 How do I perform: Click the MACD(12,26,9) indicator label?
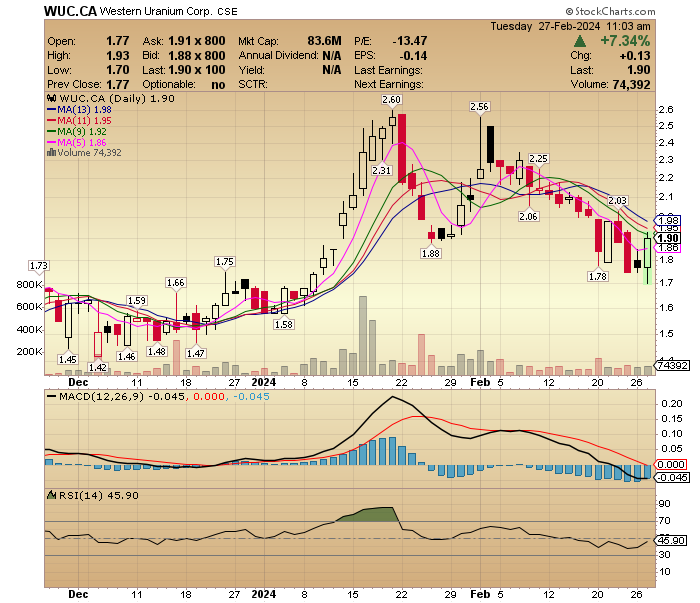pos(102,396)
